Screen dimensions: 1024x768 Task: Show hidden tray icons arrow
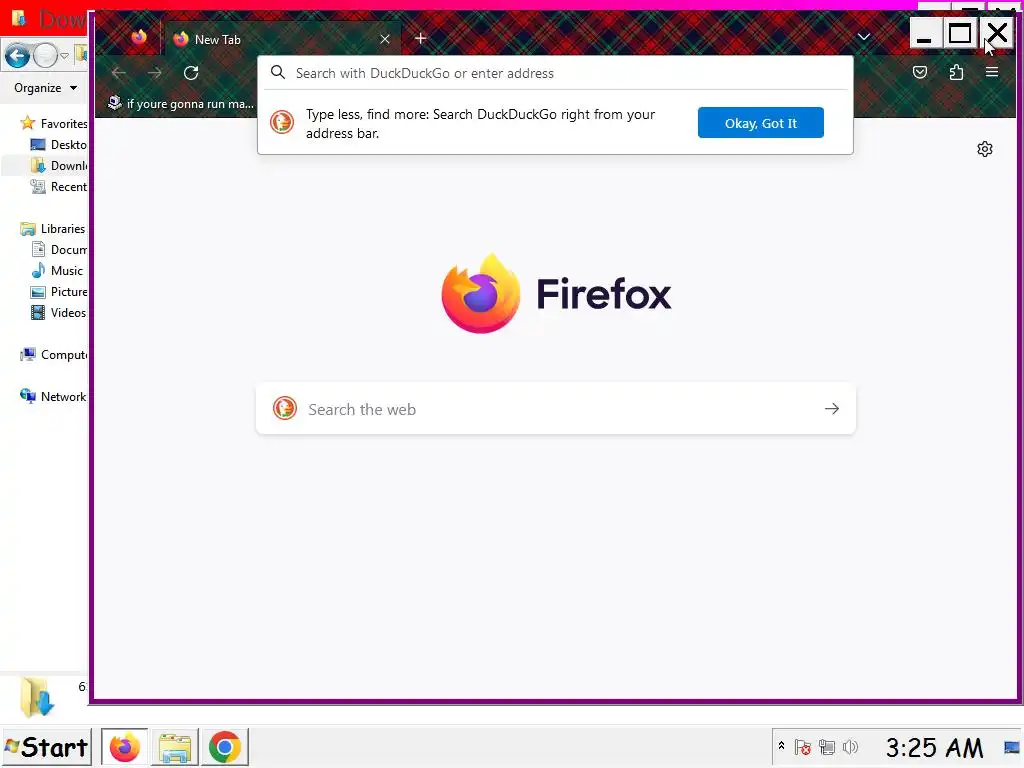tap(781, 746)
